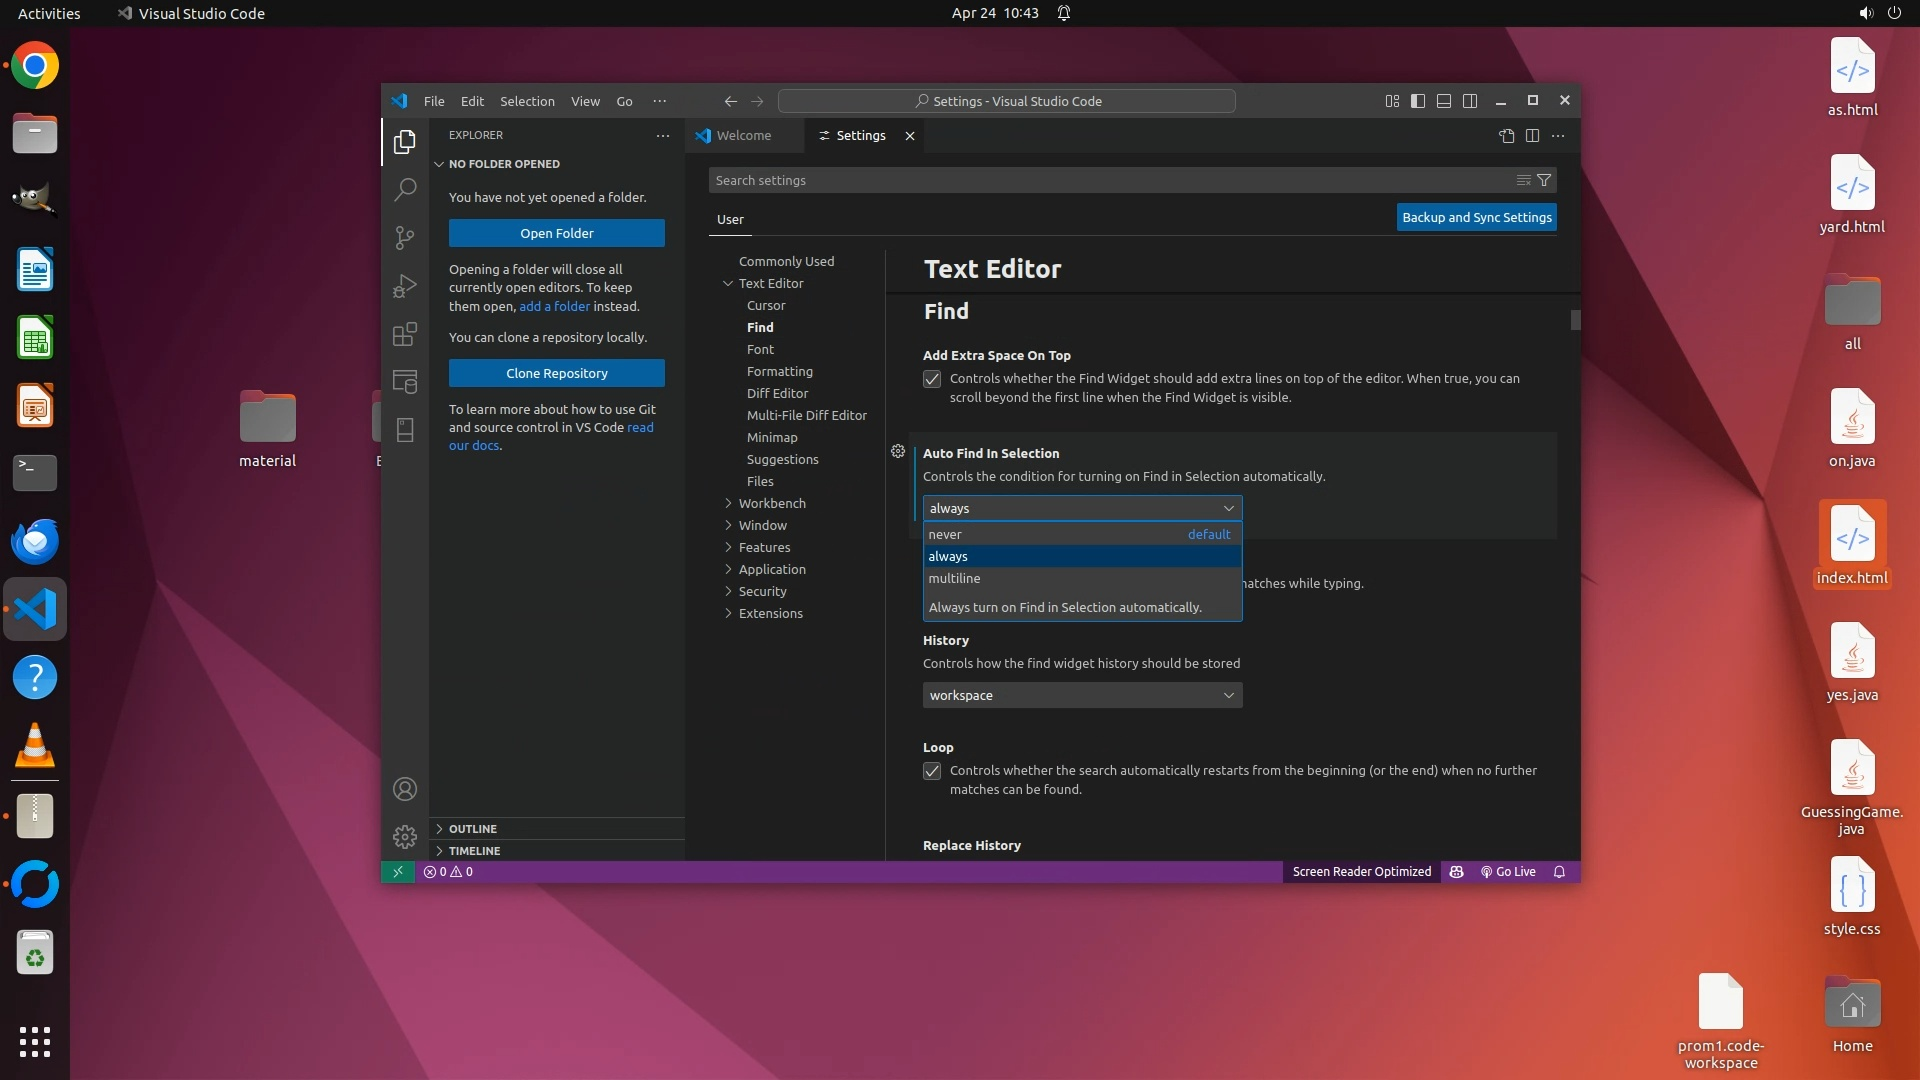Open the Accounts icon
Image resolution: width=1920 pixels, height=1080 pixels.
[x=405, y=789]
